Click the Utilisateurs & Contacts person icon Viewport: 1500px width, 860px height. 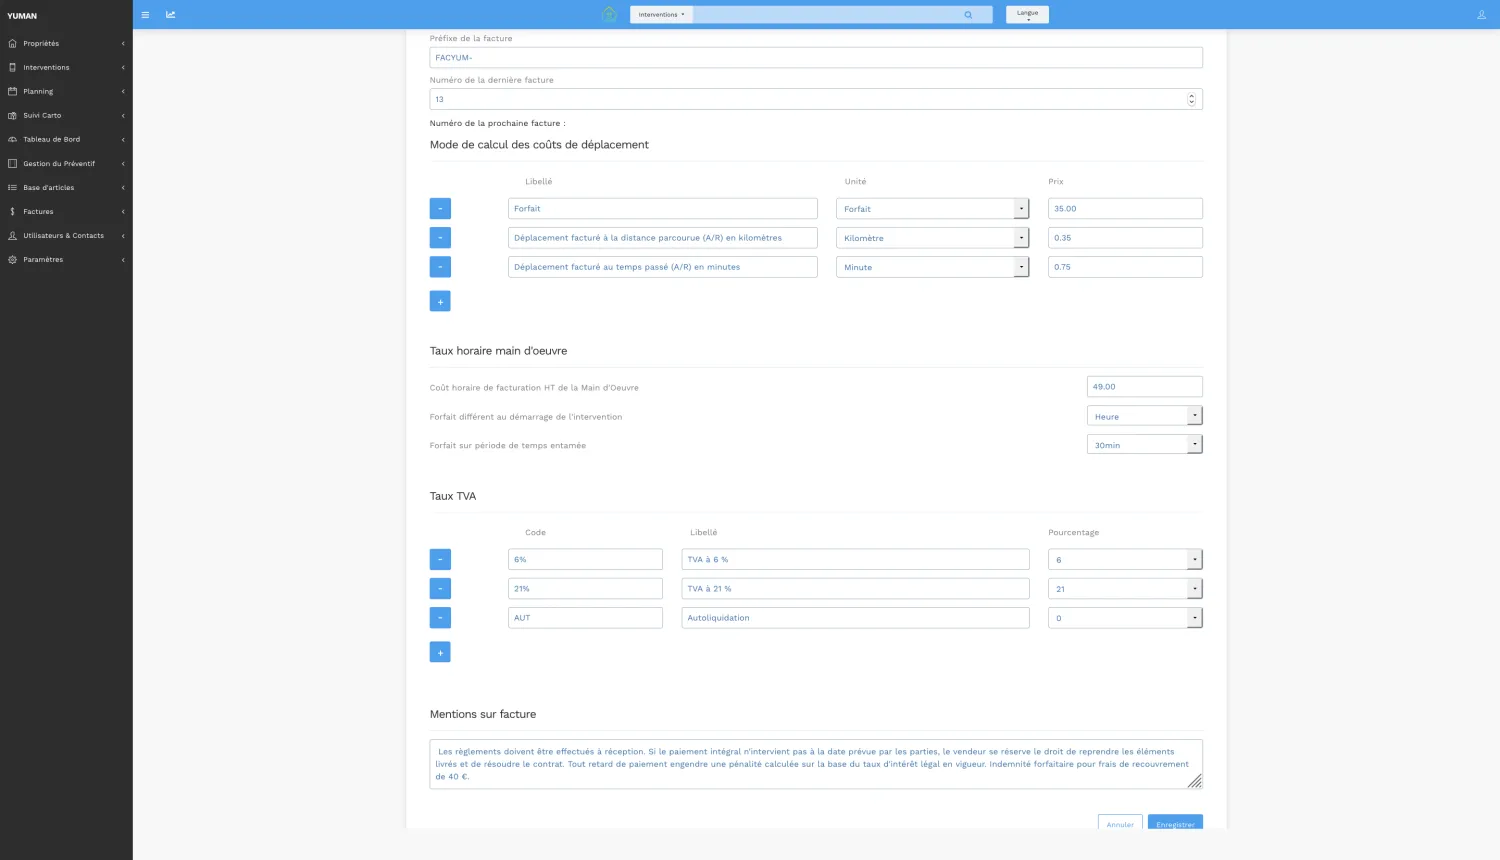(12, 236)
